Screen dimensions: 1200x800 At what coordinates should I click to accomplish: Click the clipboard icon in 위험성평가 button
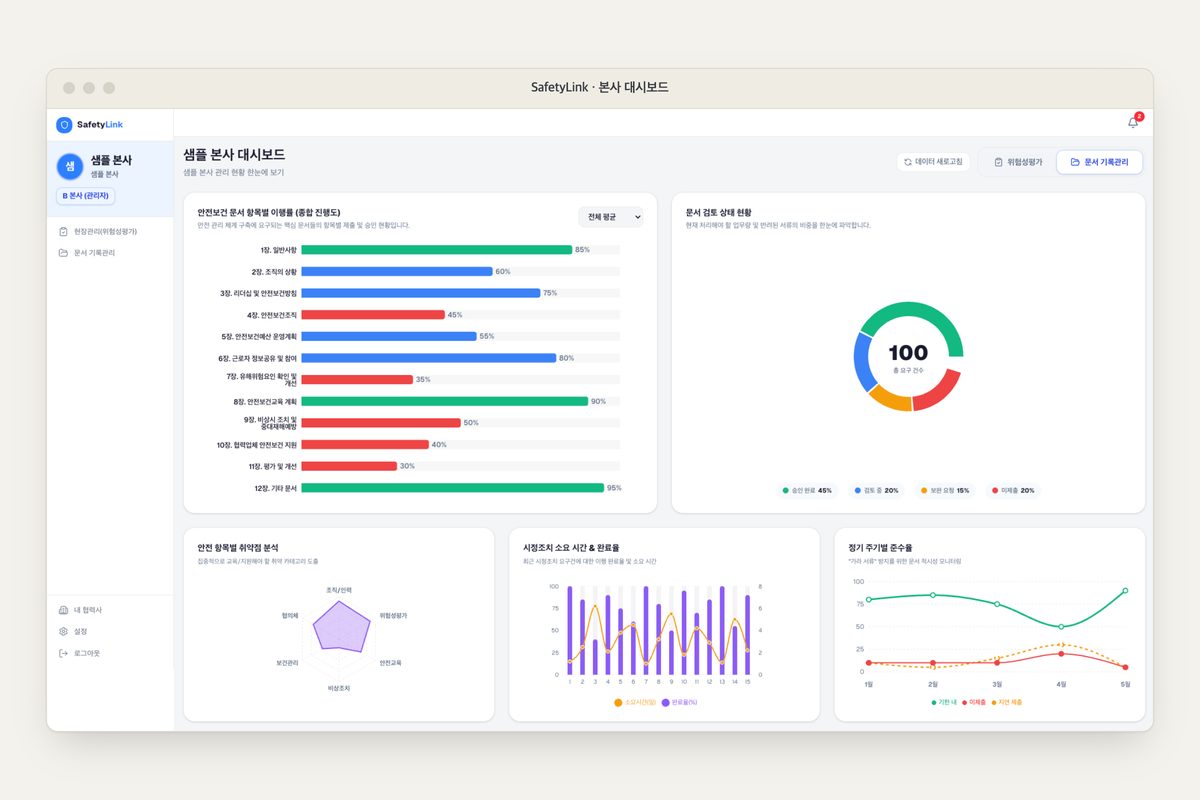(998, 162)
